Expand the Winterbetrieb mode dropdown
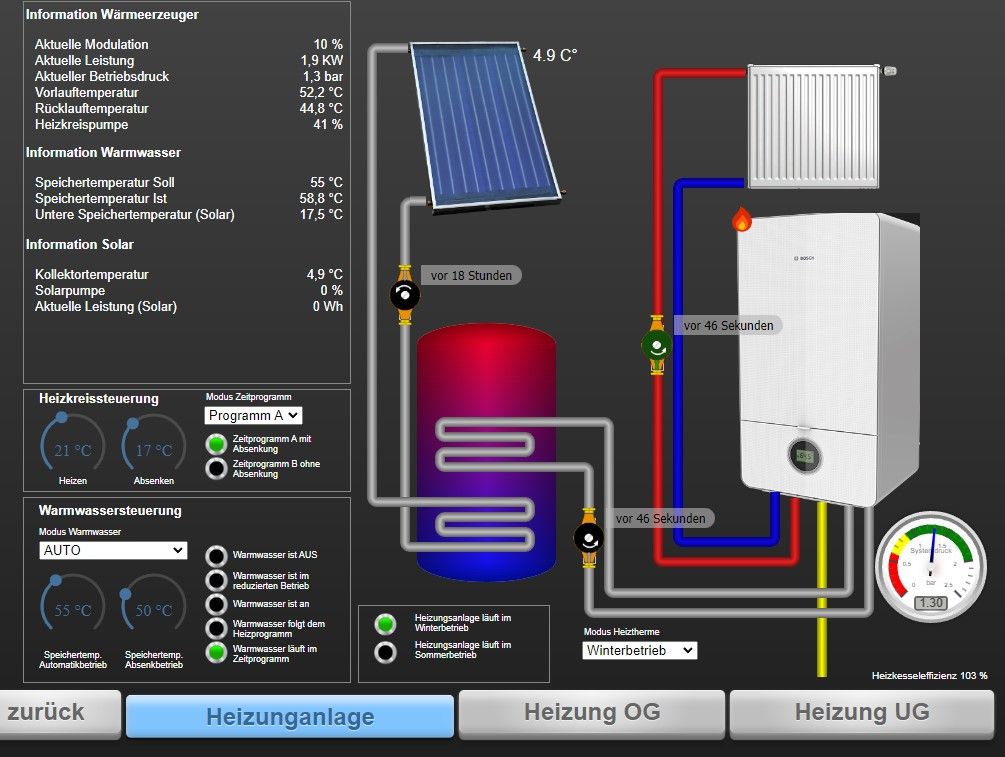 pos(640,650)
